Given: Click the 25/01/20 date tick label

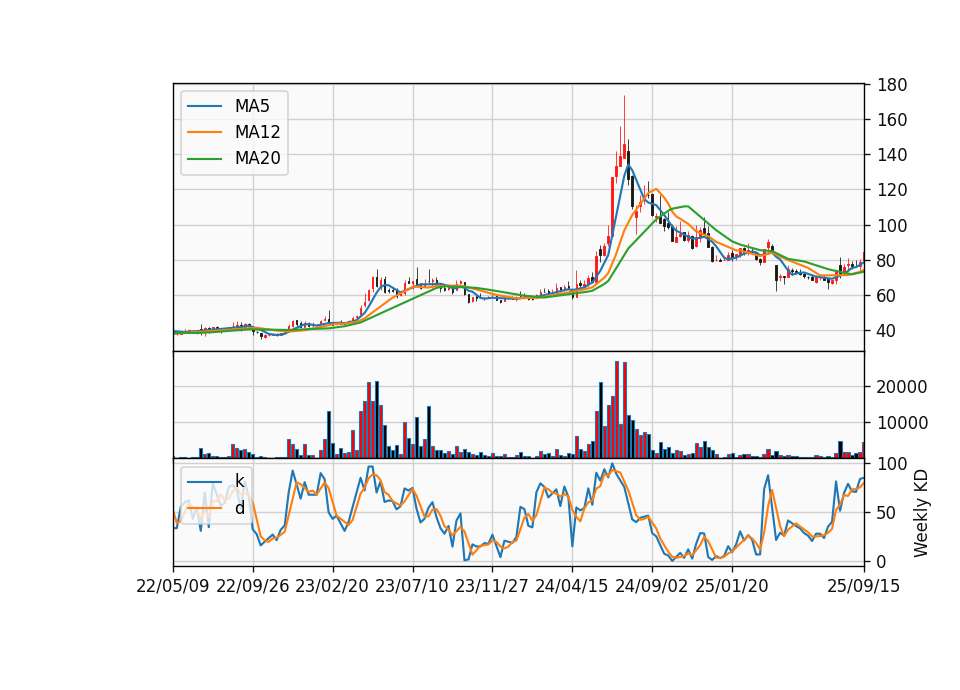Looking at the screenshot, I should (x=732, y=587).
